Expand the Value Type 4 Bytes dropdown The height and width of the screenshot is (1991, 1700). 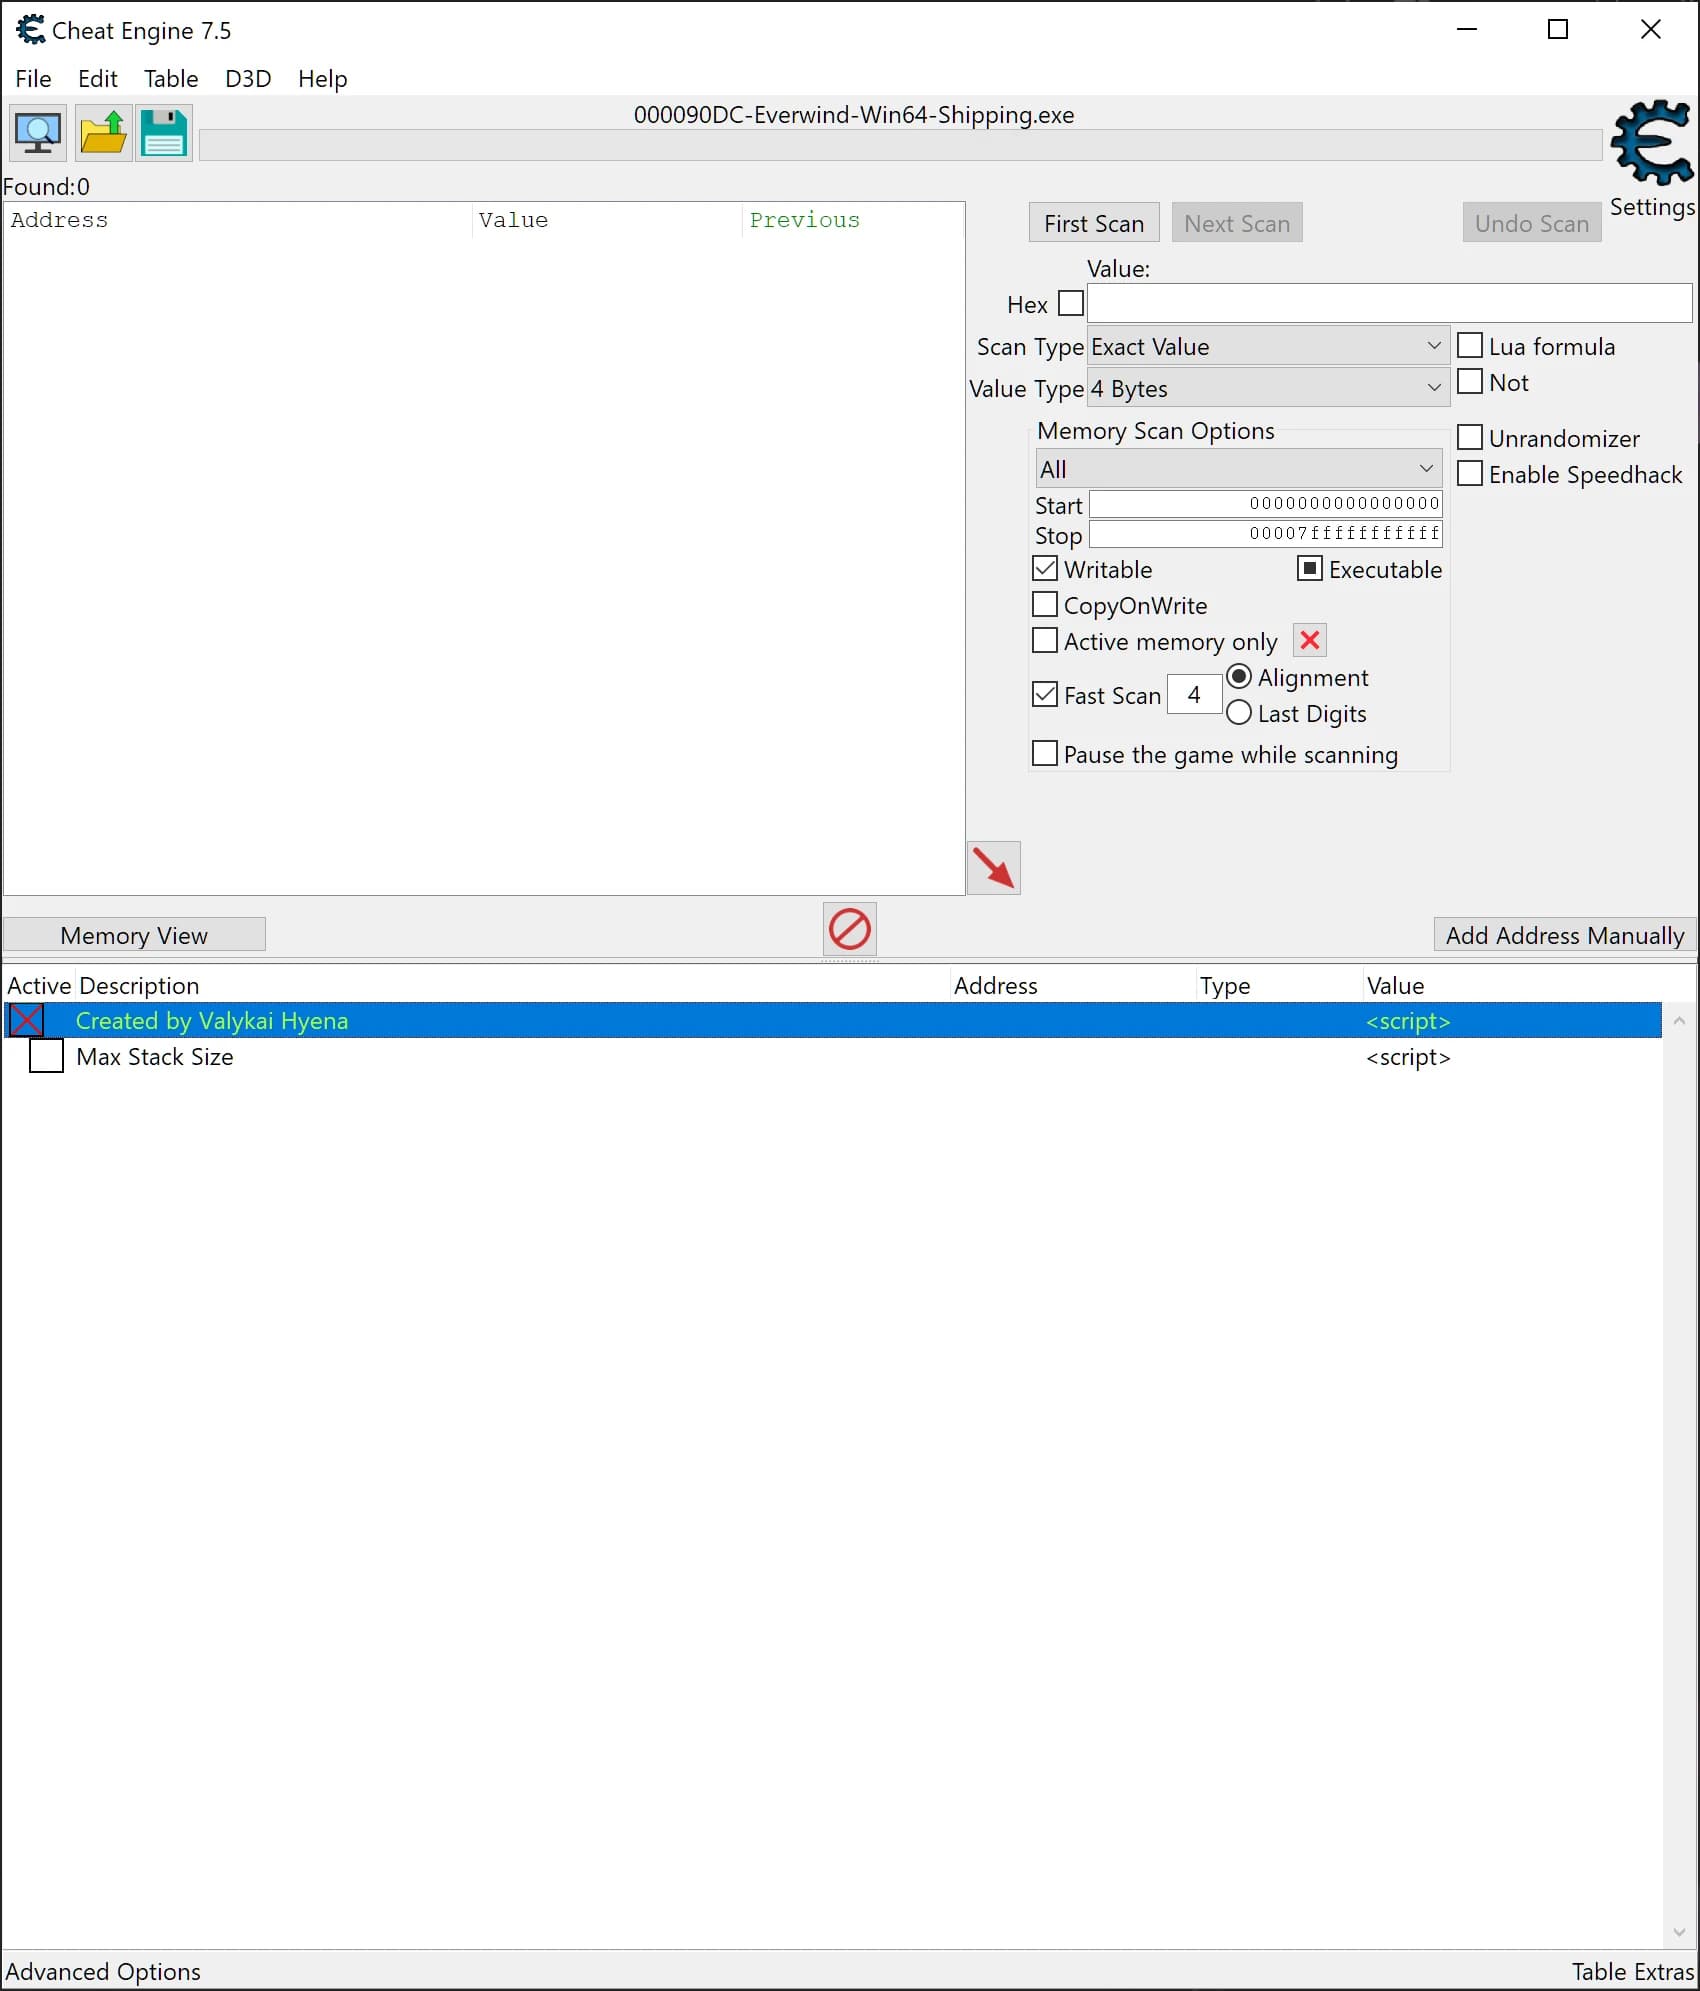pyautogui.click(x=1268, y=388)
